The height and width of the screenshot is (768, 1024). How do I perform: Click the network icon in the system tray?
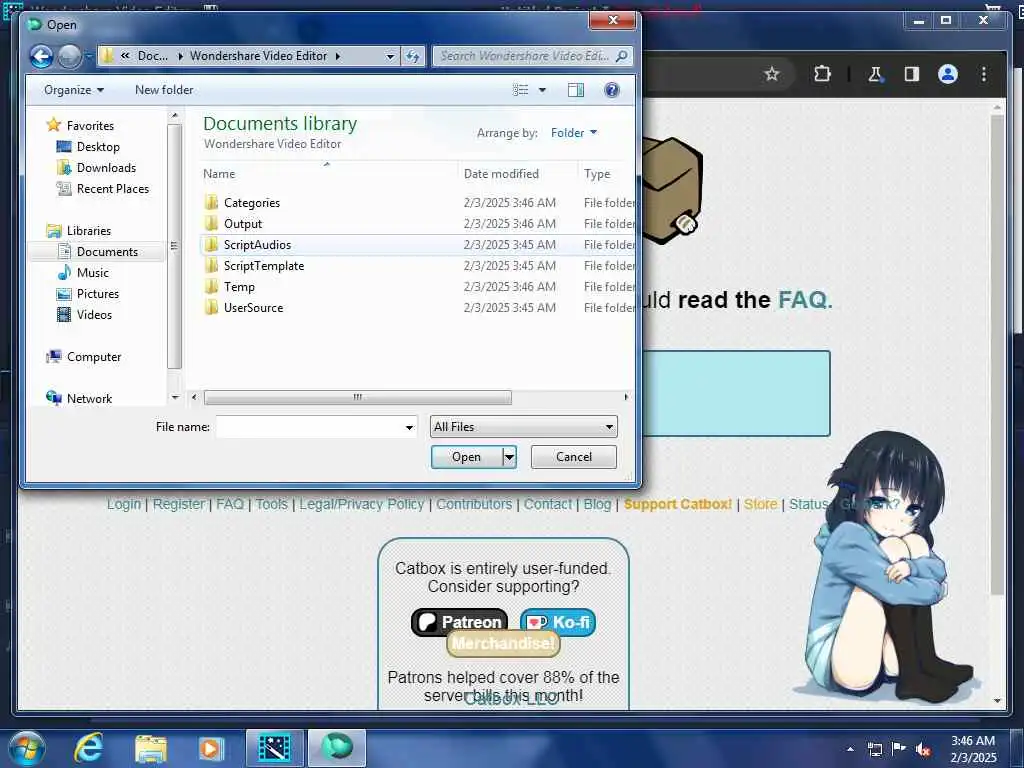pos(874,749)
